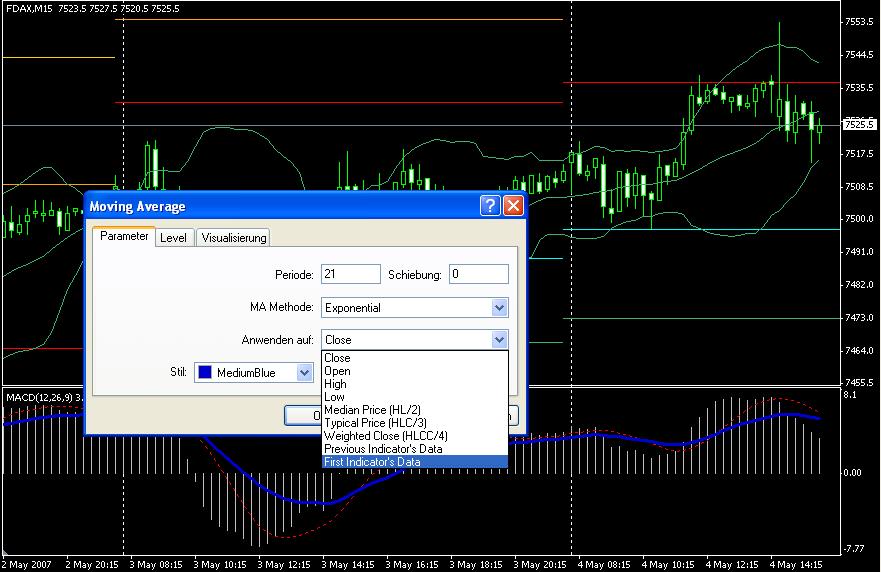This screenshot has height=572, width=881.
Task: Focus the Schiebung input field
Action: [x=478, y=274]
